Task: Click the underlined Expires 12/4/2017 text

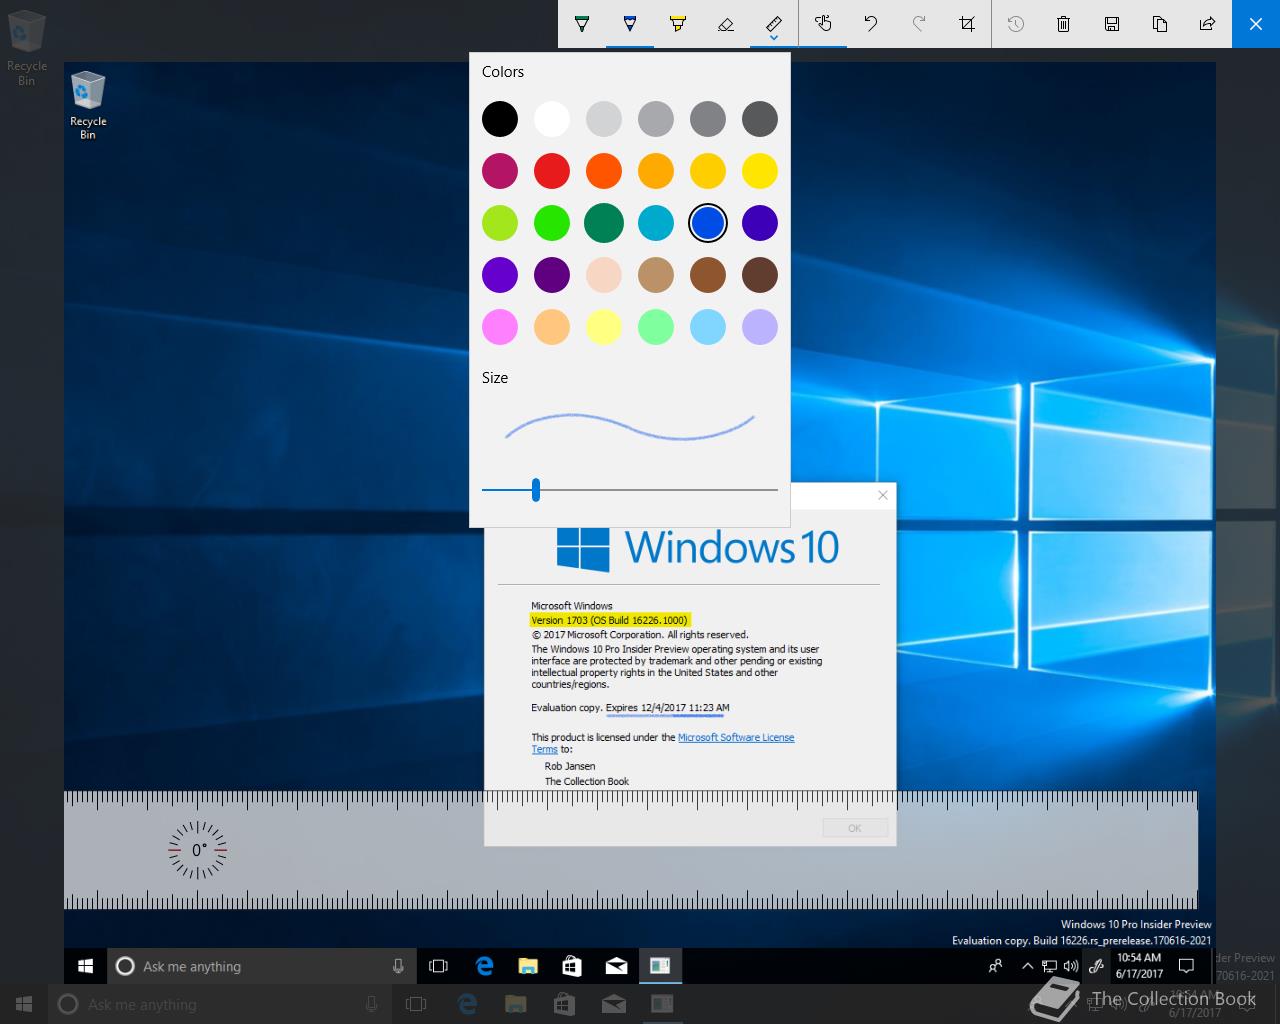Action: 668,708
